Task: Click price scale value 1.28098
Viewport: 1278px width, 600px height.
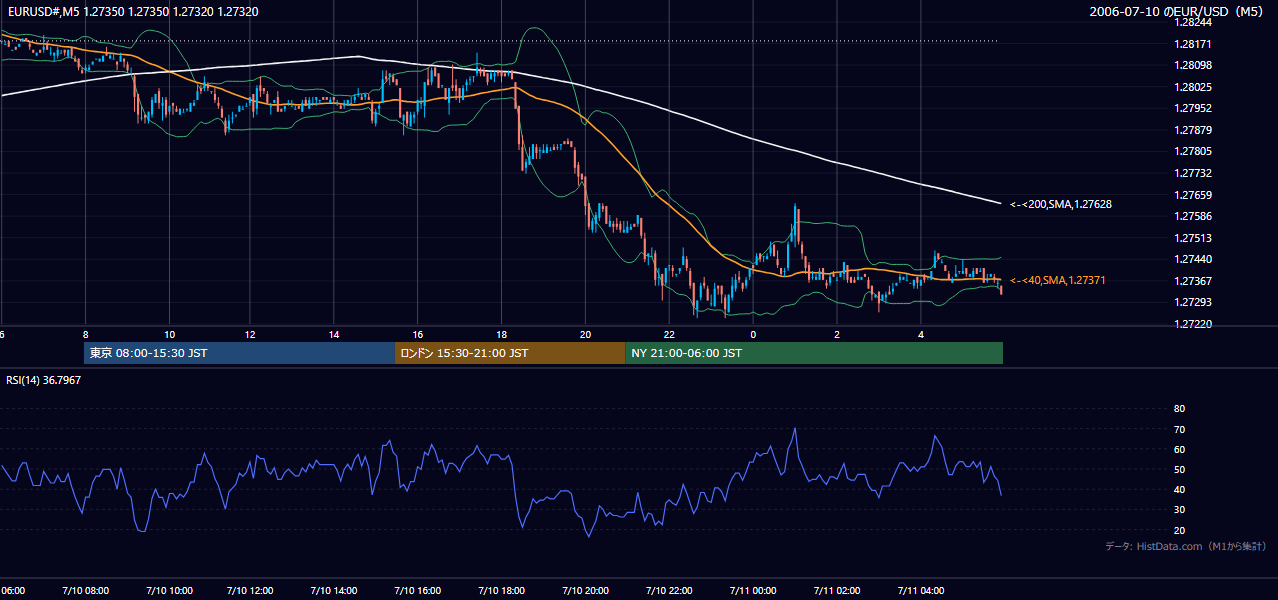Action: (1193, 65)
